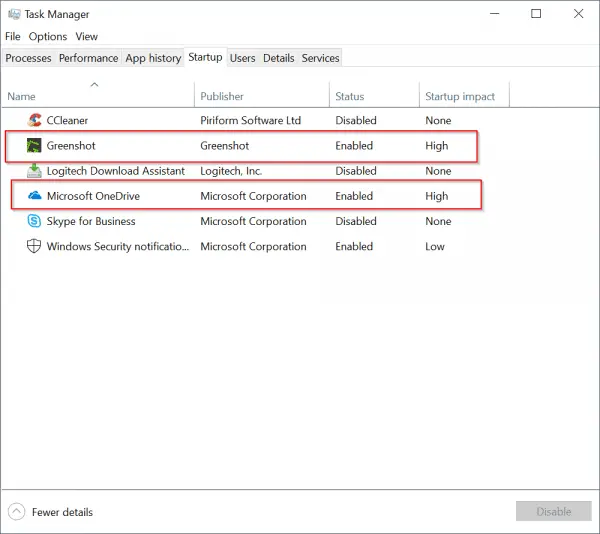Click Low impact value for Windows Security
This screenshot has height=534, width=600.
pyautogui.click(x=435, y=246)
